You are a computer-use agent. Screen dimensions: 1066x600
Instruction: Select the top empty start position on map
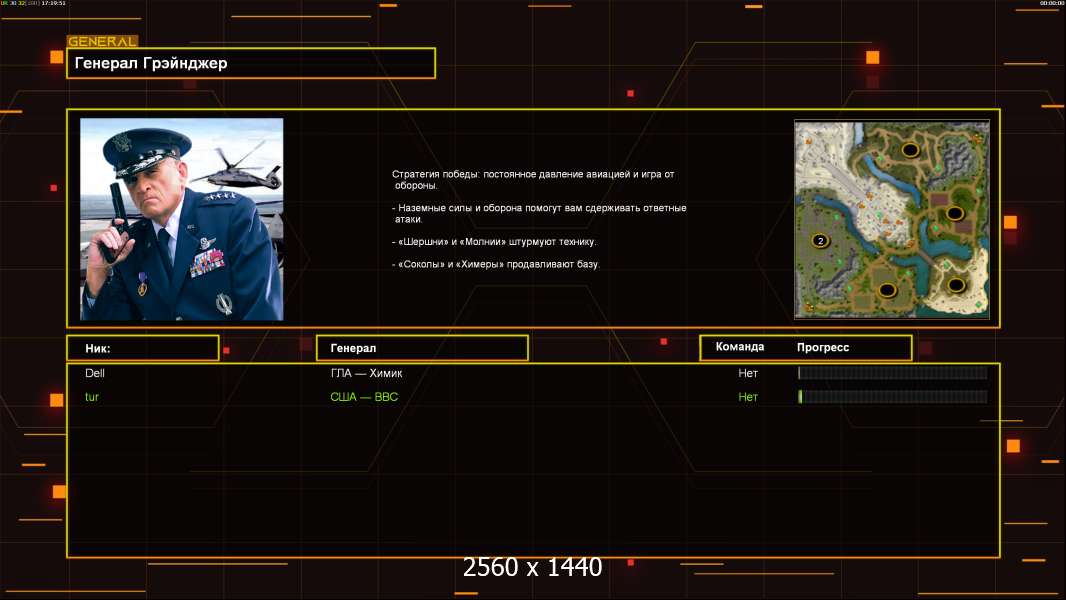coord(910,150)
